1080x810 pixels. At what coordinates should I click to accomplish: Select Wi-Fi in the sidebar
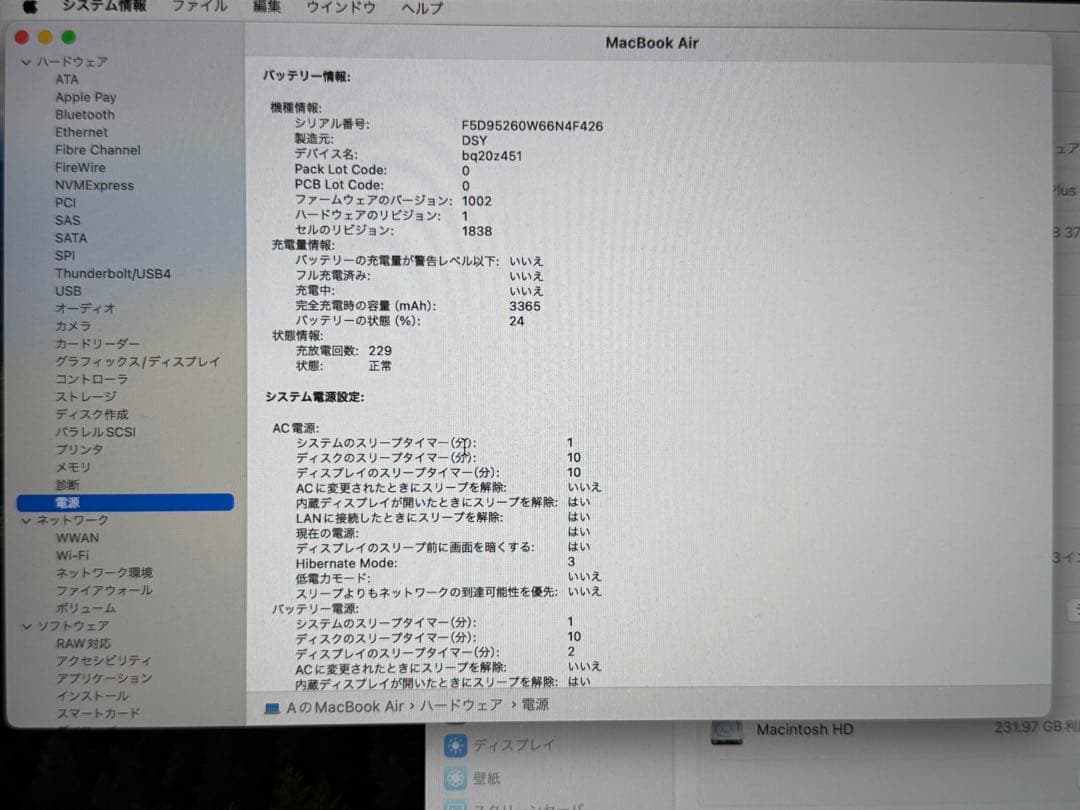75,555
